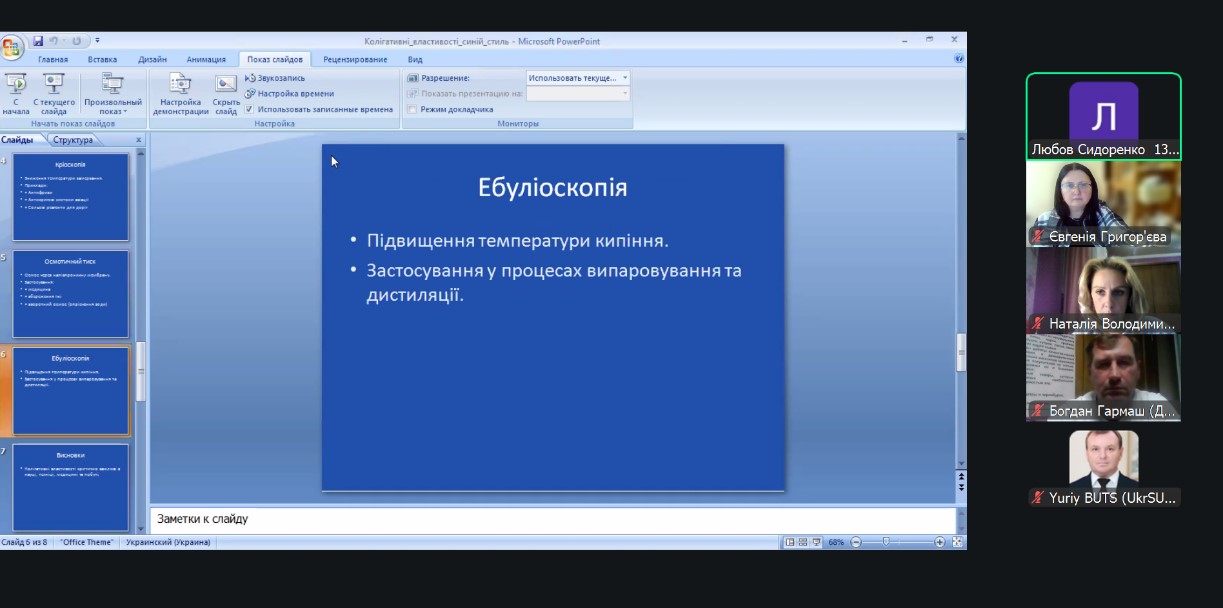Start slideshow from current slide icon
The height and width of the screenshot is (608, 1223).
click(53, 85)
